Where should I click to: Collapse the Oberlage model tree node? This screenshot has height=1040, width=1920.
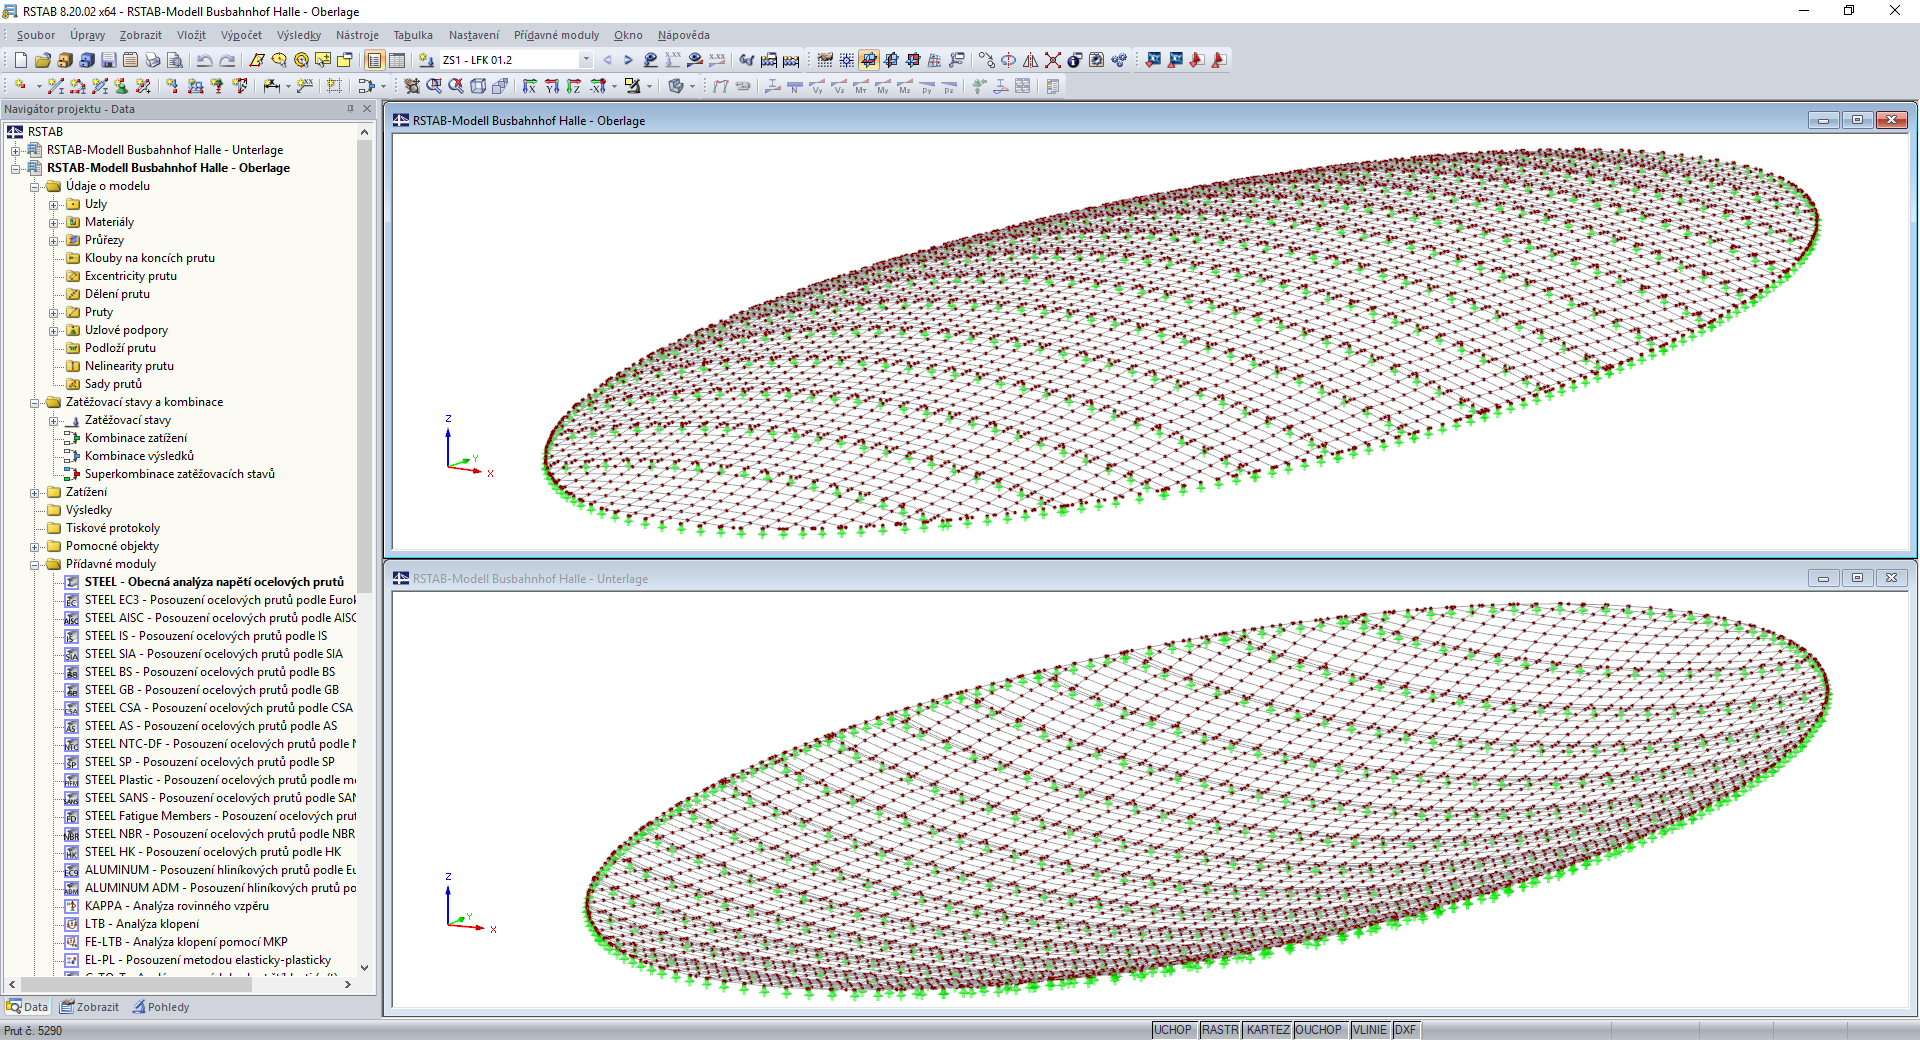[16, 168]
